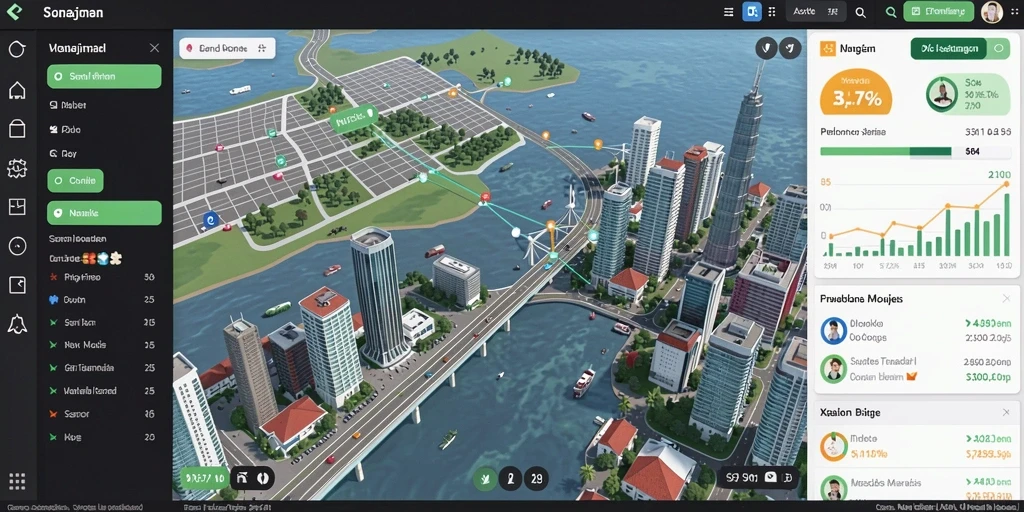Select the Roy item in side panel
Image resolution: width=1024 pixels, height=512 pixels.
point(63,154)
